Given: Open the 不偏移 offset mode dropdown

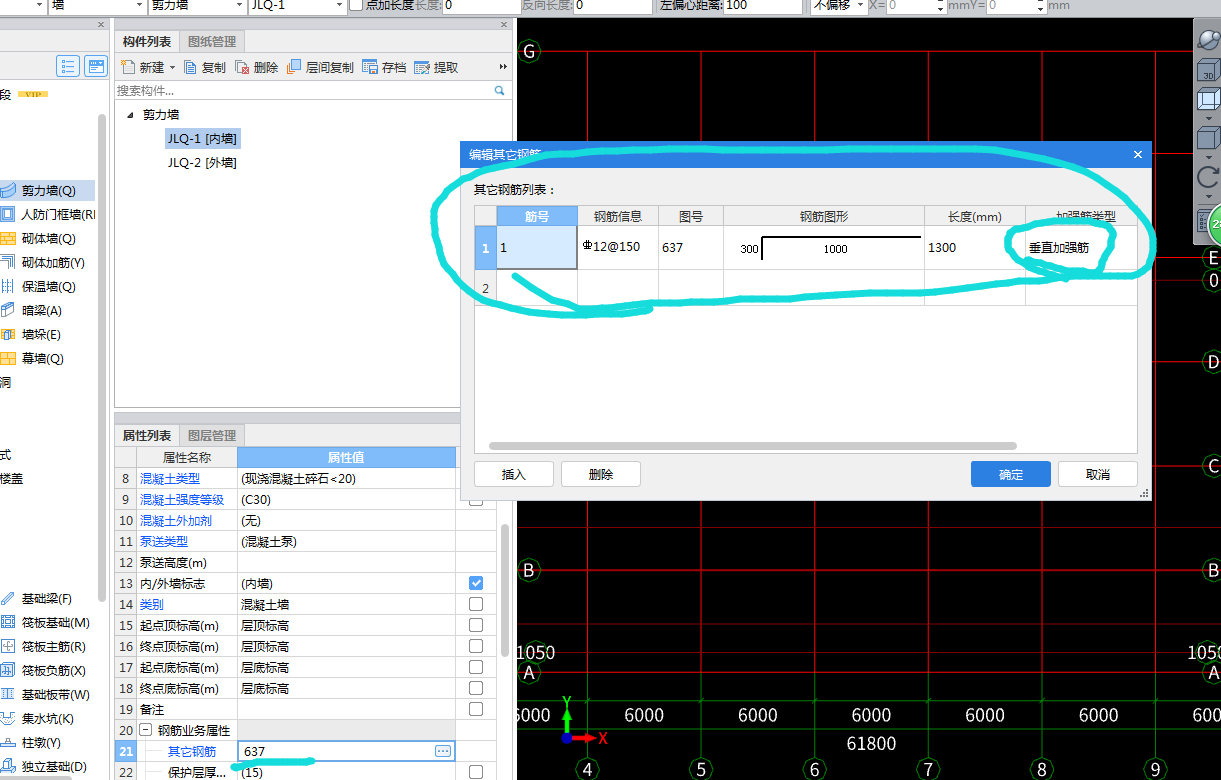Looking at the screenshot, I should click(858, 5).
